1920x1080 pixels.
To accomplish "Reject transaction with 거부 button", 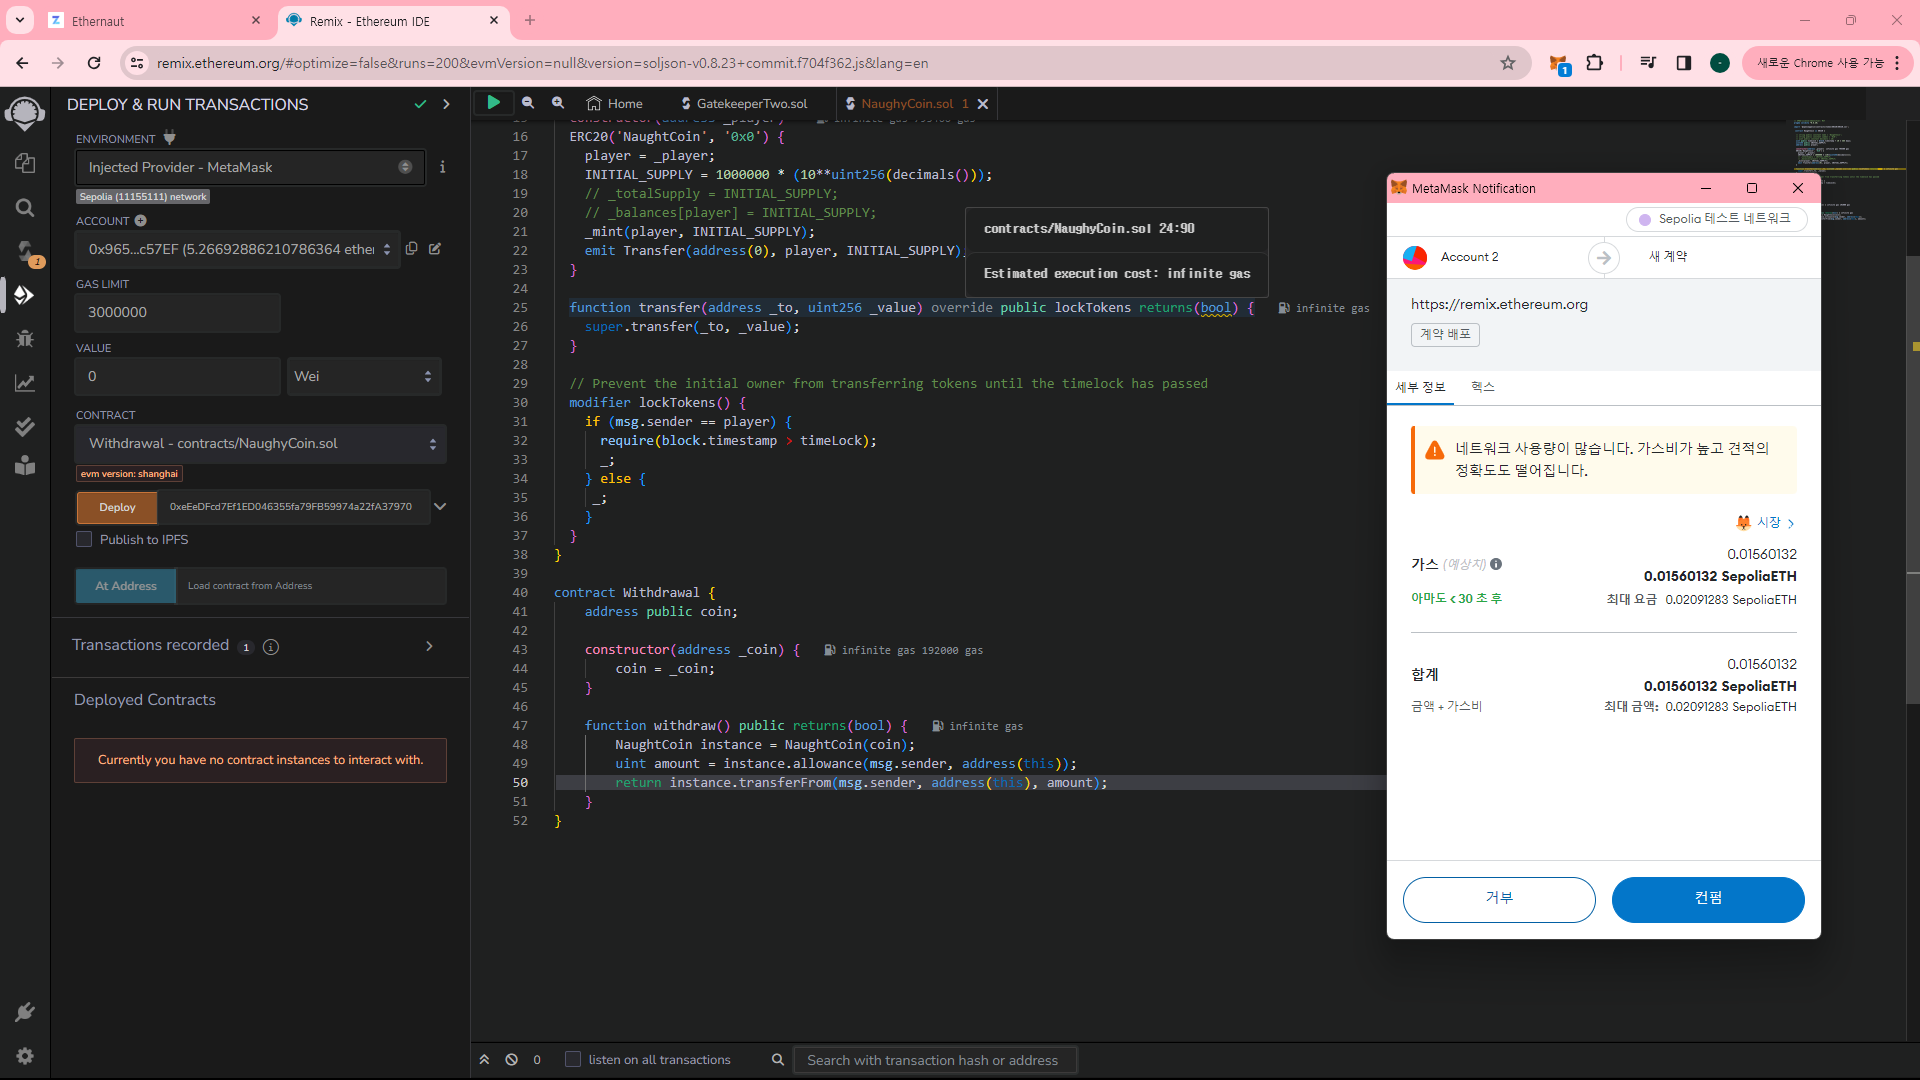I will (1498, 898).
